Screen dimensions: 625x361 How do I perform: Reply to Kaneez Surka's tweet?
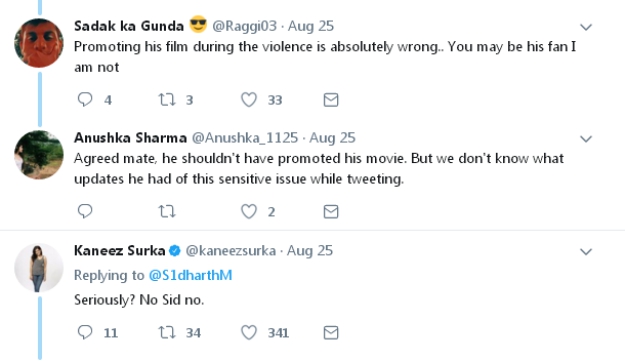point(85,332)
